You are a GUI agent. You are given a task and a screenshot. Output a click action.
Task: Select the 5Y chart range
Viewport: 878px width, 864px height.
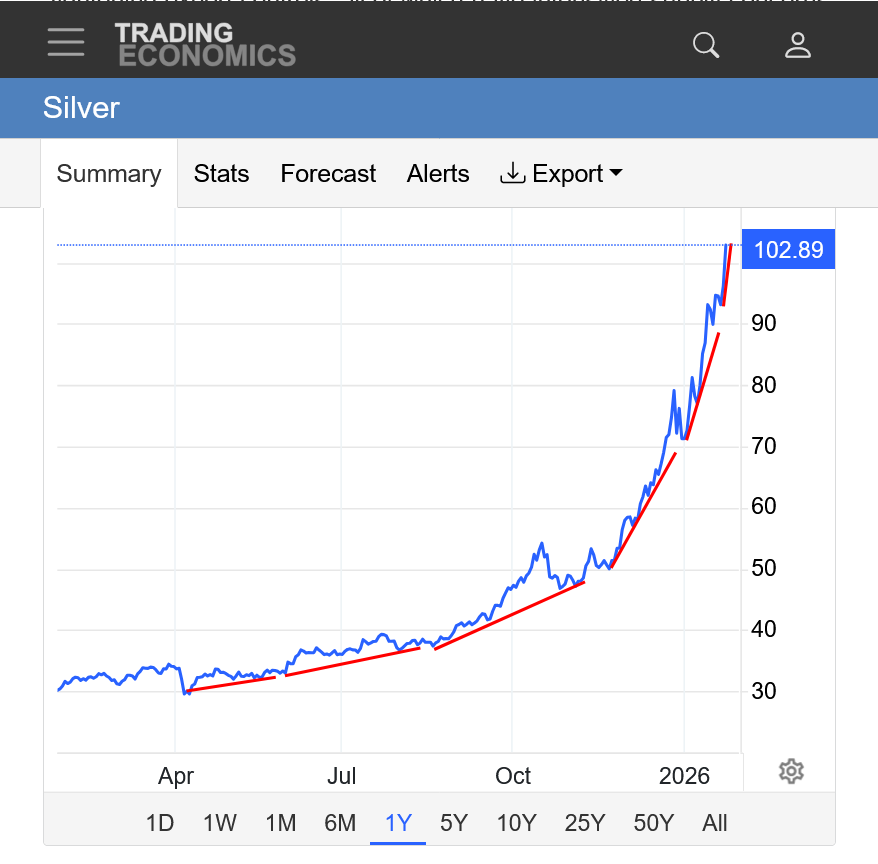[454, 823]
